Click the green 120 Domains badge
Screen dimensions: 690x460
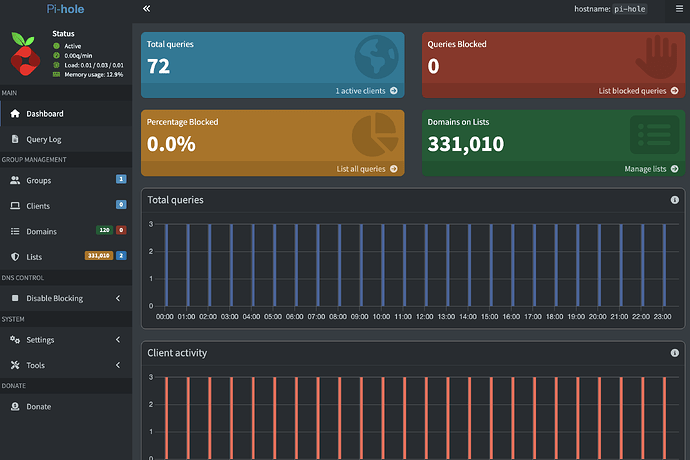104,230
